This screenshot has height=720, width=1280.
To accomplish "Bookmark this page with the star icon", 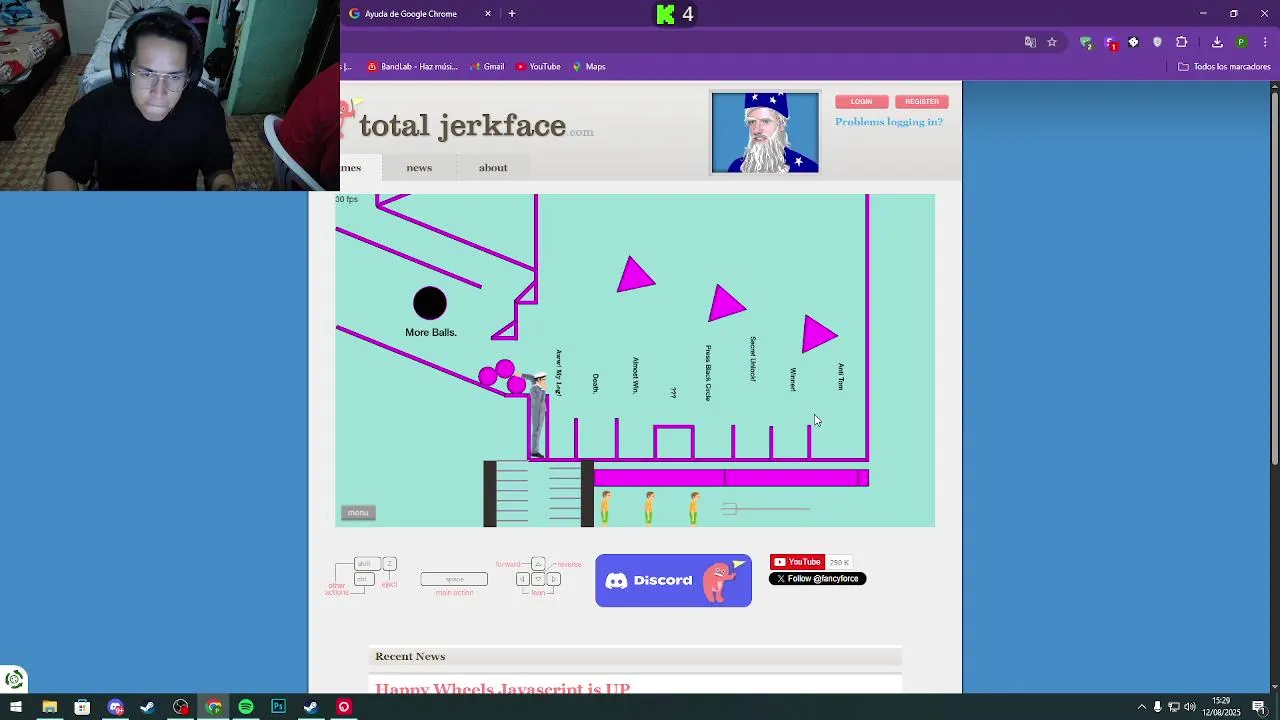I will coord(1052,42).
